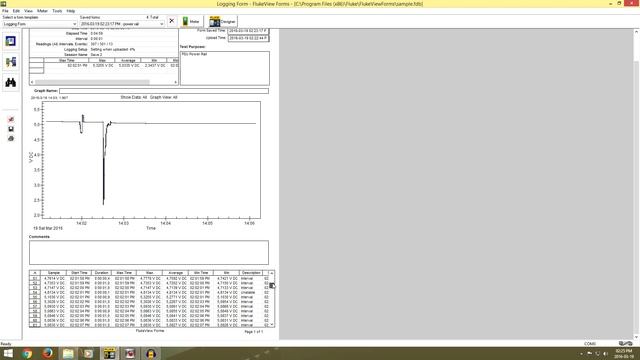Open the Meter menu
The image size is (640, 360).
pos(42,11)
